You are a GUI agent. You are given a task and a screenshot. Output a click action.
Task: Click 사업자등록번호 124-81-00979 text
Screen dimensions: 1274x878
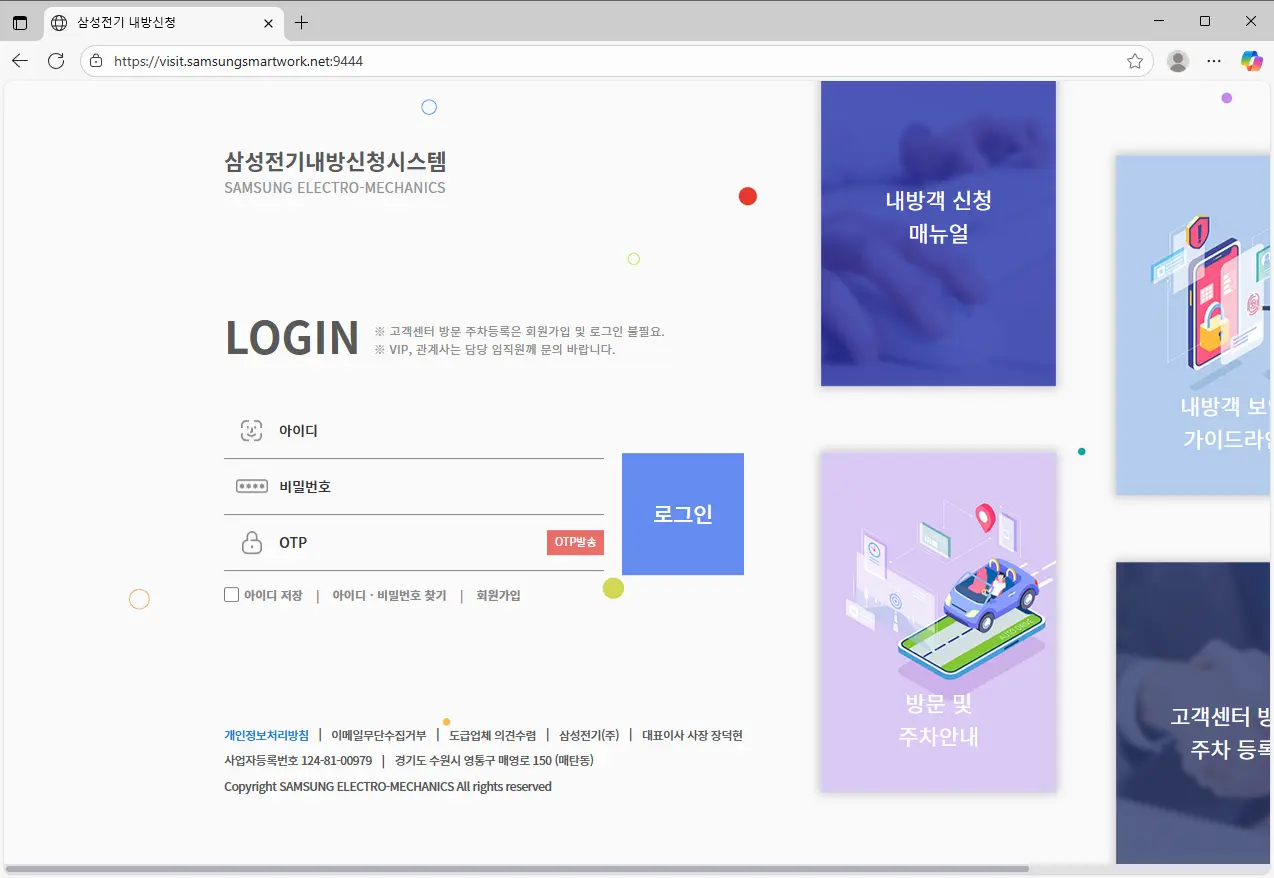click(x=298, y=761)
